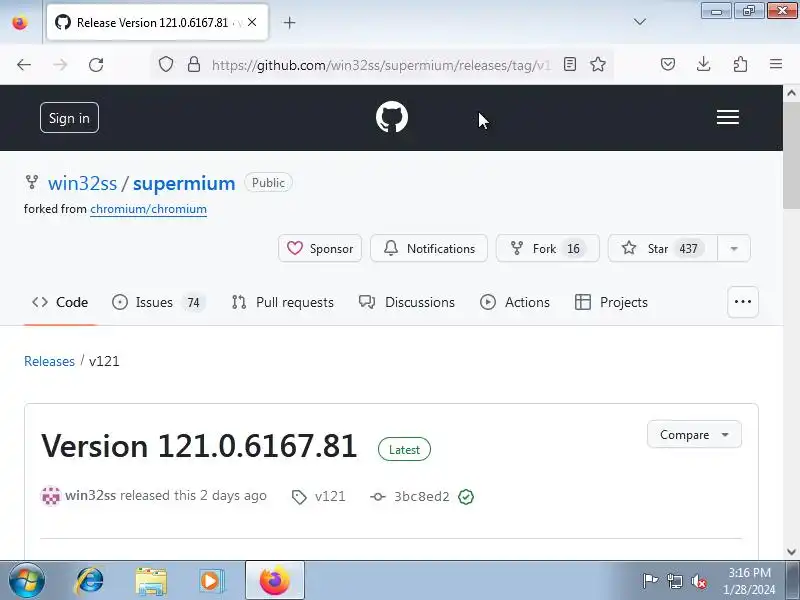Reload the current page
This screenshot has width=800, height=600.
tap(96, 65)
